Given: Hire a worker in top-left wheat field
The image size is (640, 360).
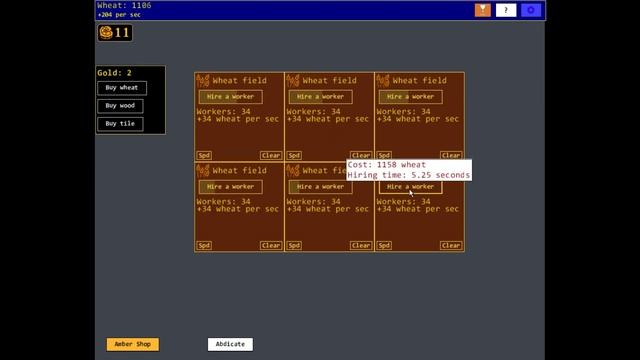Looking at the screenshot, I should pyautogui.click(x=231, y=97).
